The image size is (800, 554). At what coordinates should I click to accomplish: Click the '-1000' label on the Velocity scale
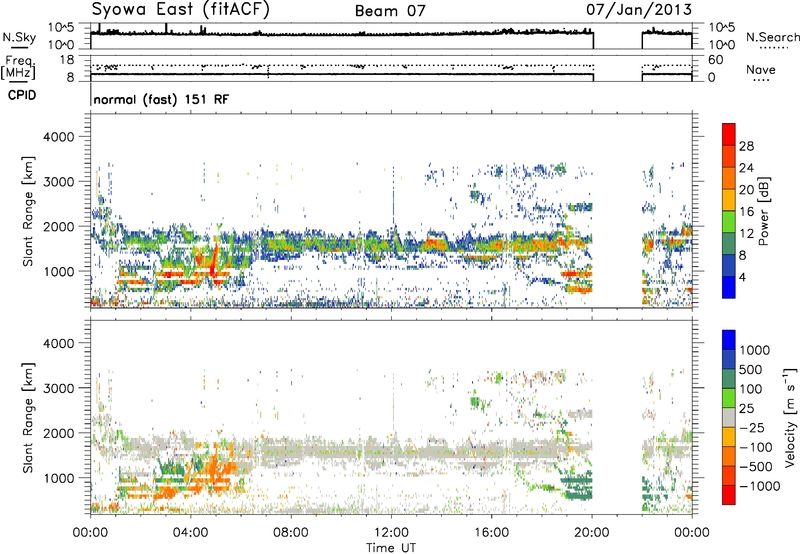760,486
